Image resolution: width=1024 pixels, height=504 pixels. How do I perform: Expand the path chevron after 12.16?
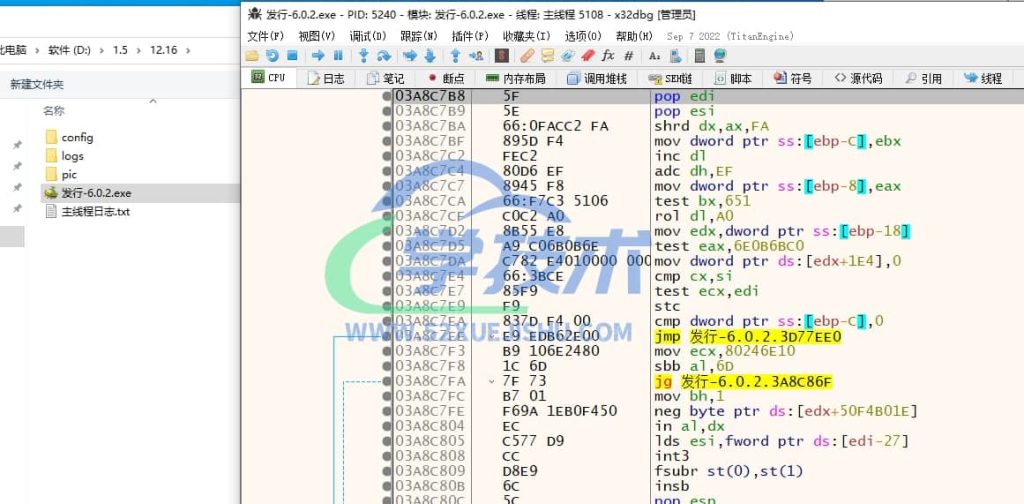(x=187, y=50)
